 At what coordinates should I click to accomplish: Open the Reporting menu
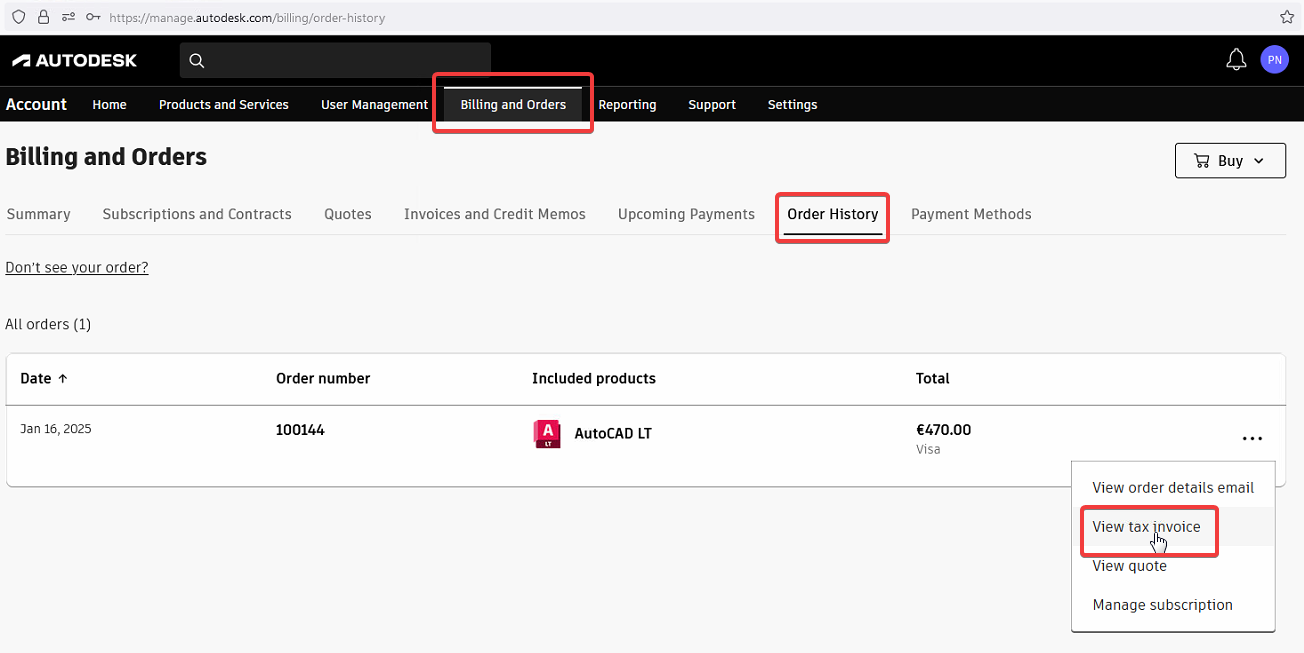pos(627,104)
